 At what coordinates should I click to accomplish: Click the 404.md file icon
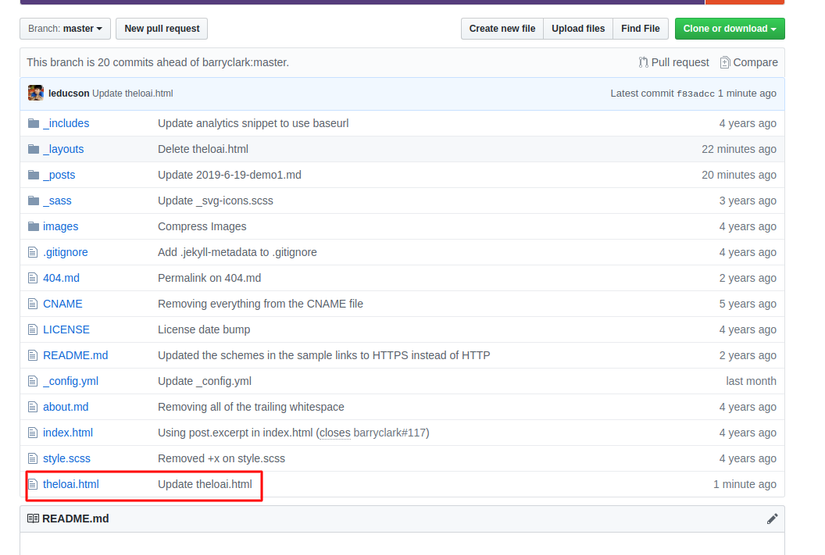[x=33, y=278]
